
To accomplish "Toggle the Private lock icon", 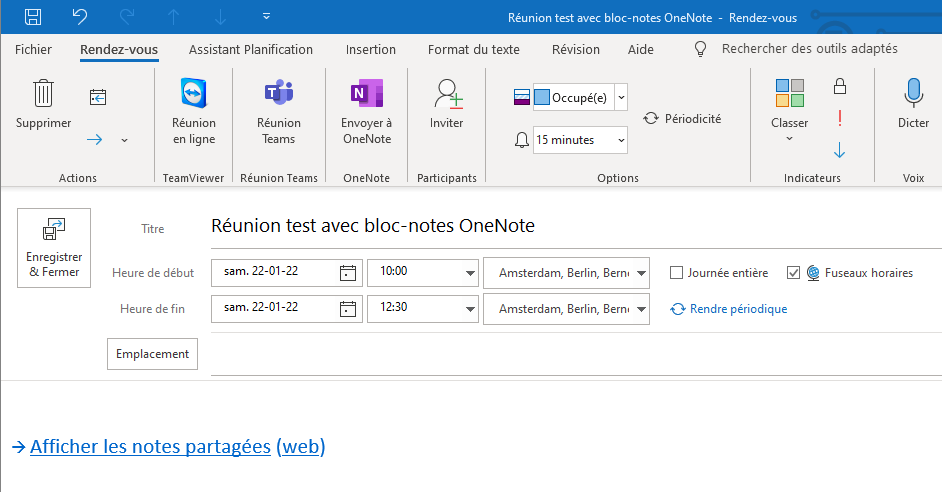I will (840, 87).
